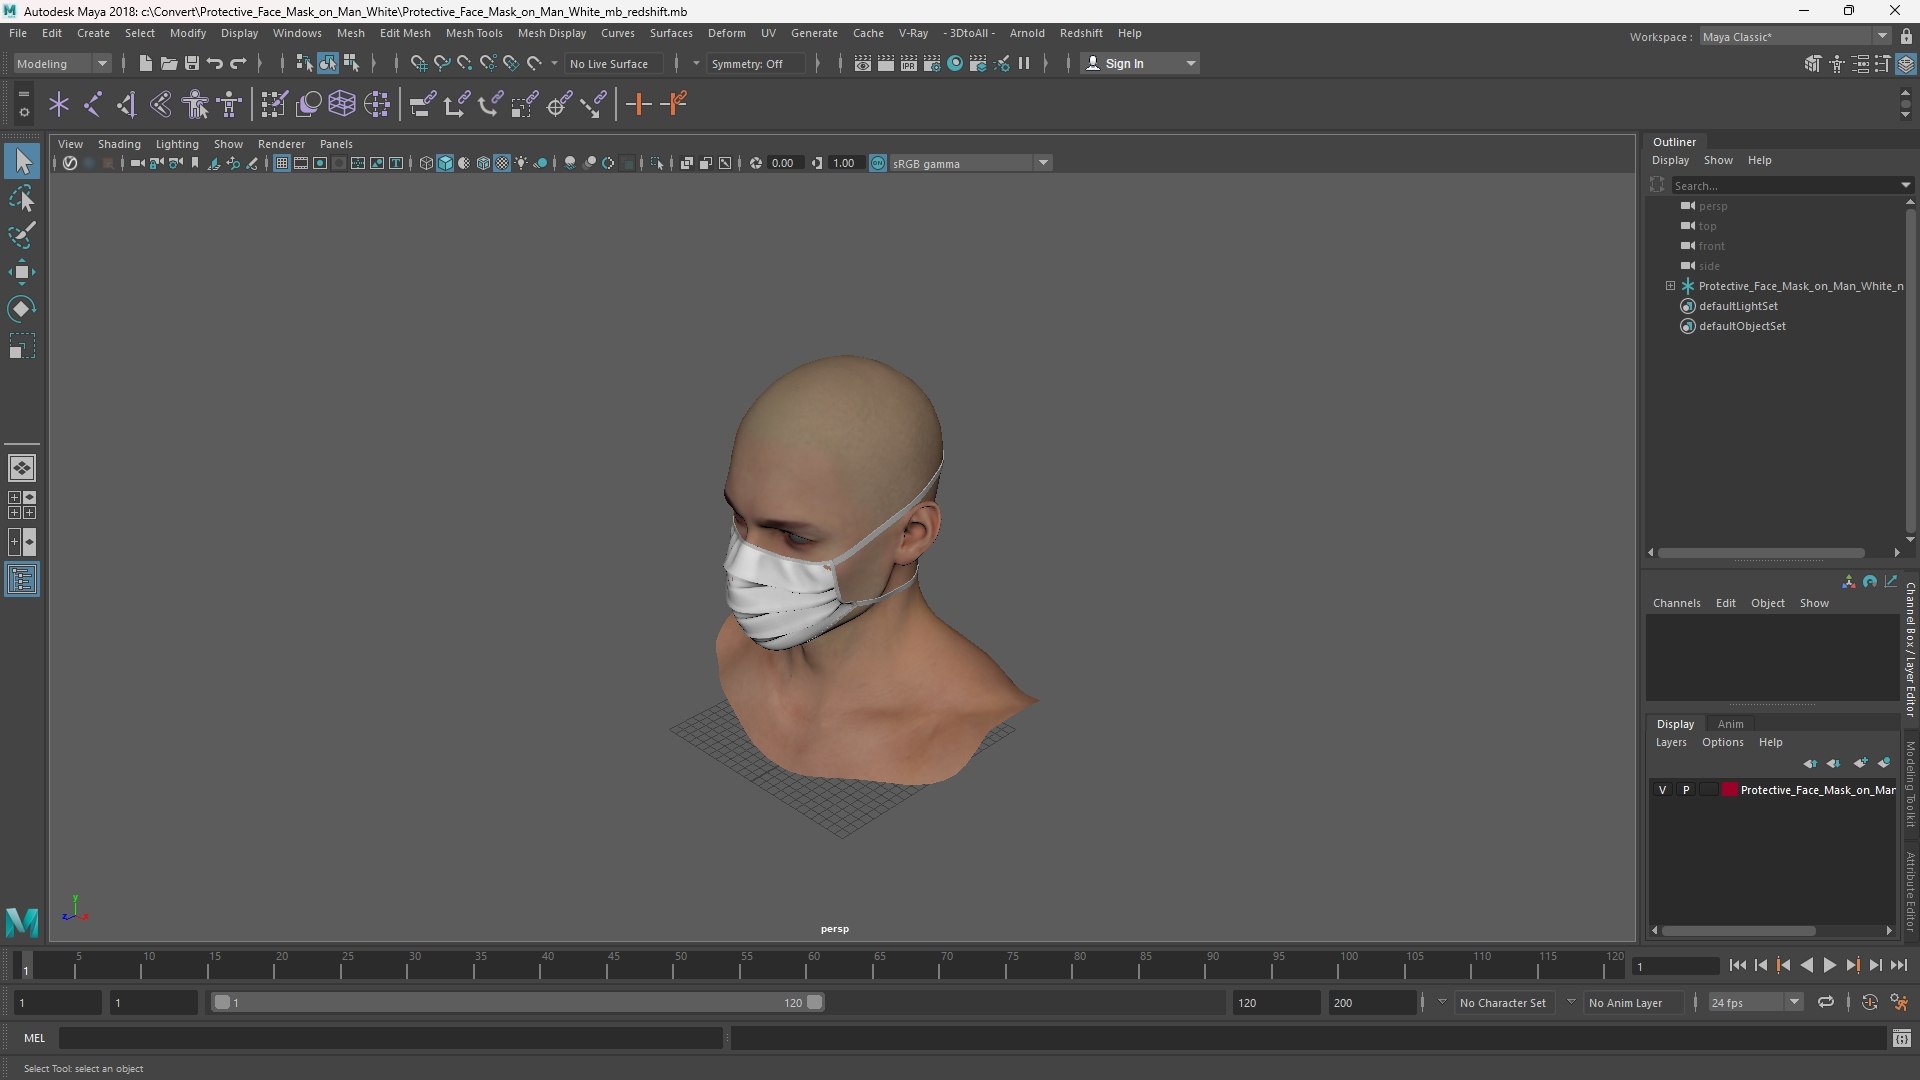Image resolution: width=1920 pixels, height=1080 pixels.
Task: Open the Workspace Maya Classic dropdown
Action: pos(1794,37)
